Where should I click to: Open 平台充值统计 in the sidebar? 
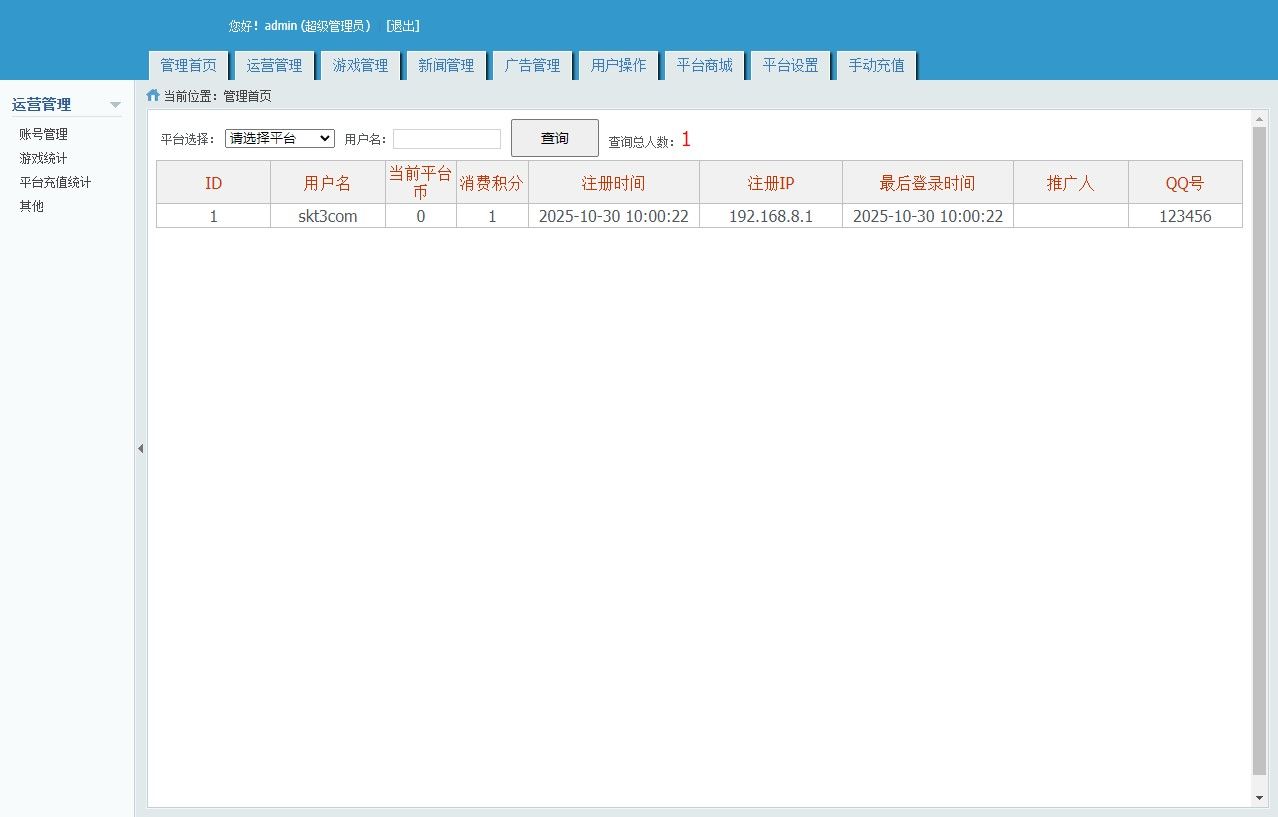click(x=55, y=181)
